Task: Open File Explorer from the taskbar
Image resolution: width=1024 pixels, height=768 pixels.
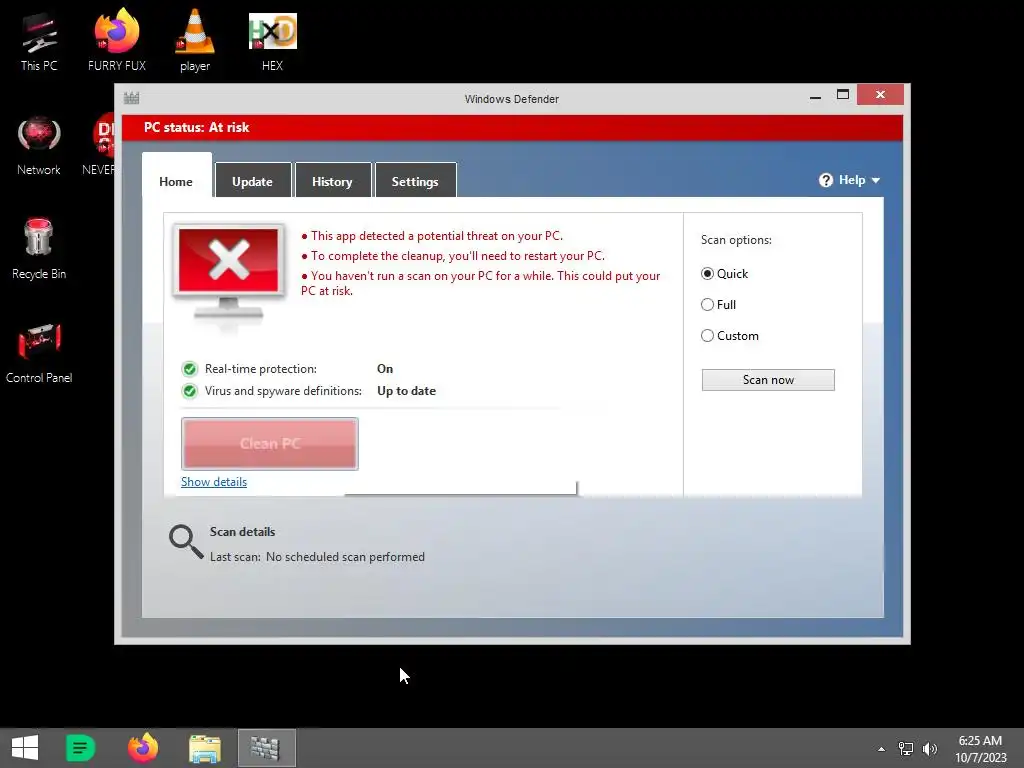Action: (x=205, y=748)
